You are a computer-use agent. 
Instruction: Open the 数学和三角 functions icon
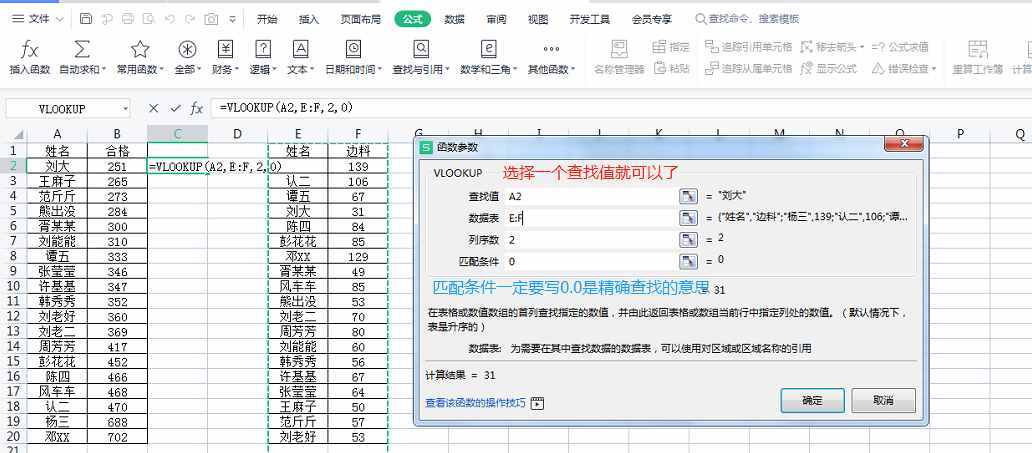488,49
